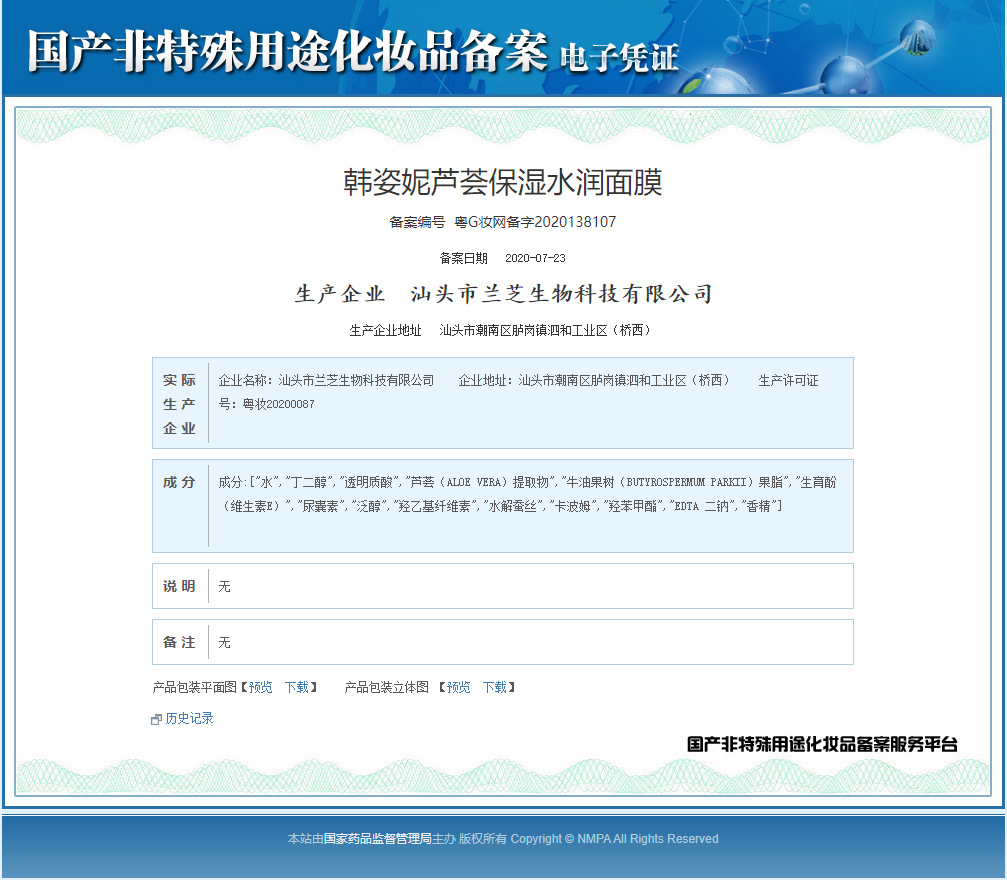Open 历史记录 history records link
The width and height of the screenshot is (1007, 880).
189,718
